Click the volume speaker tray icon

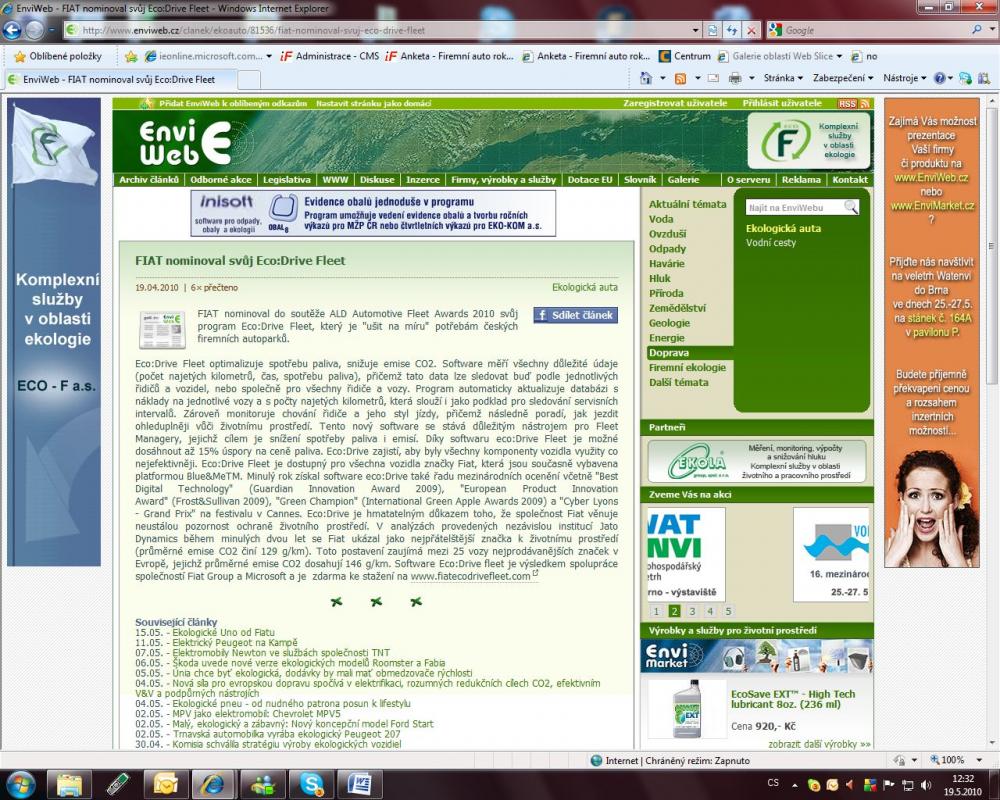(x=925, y=785)
